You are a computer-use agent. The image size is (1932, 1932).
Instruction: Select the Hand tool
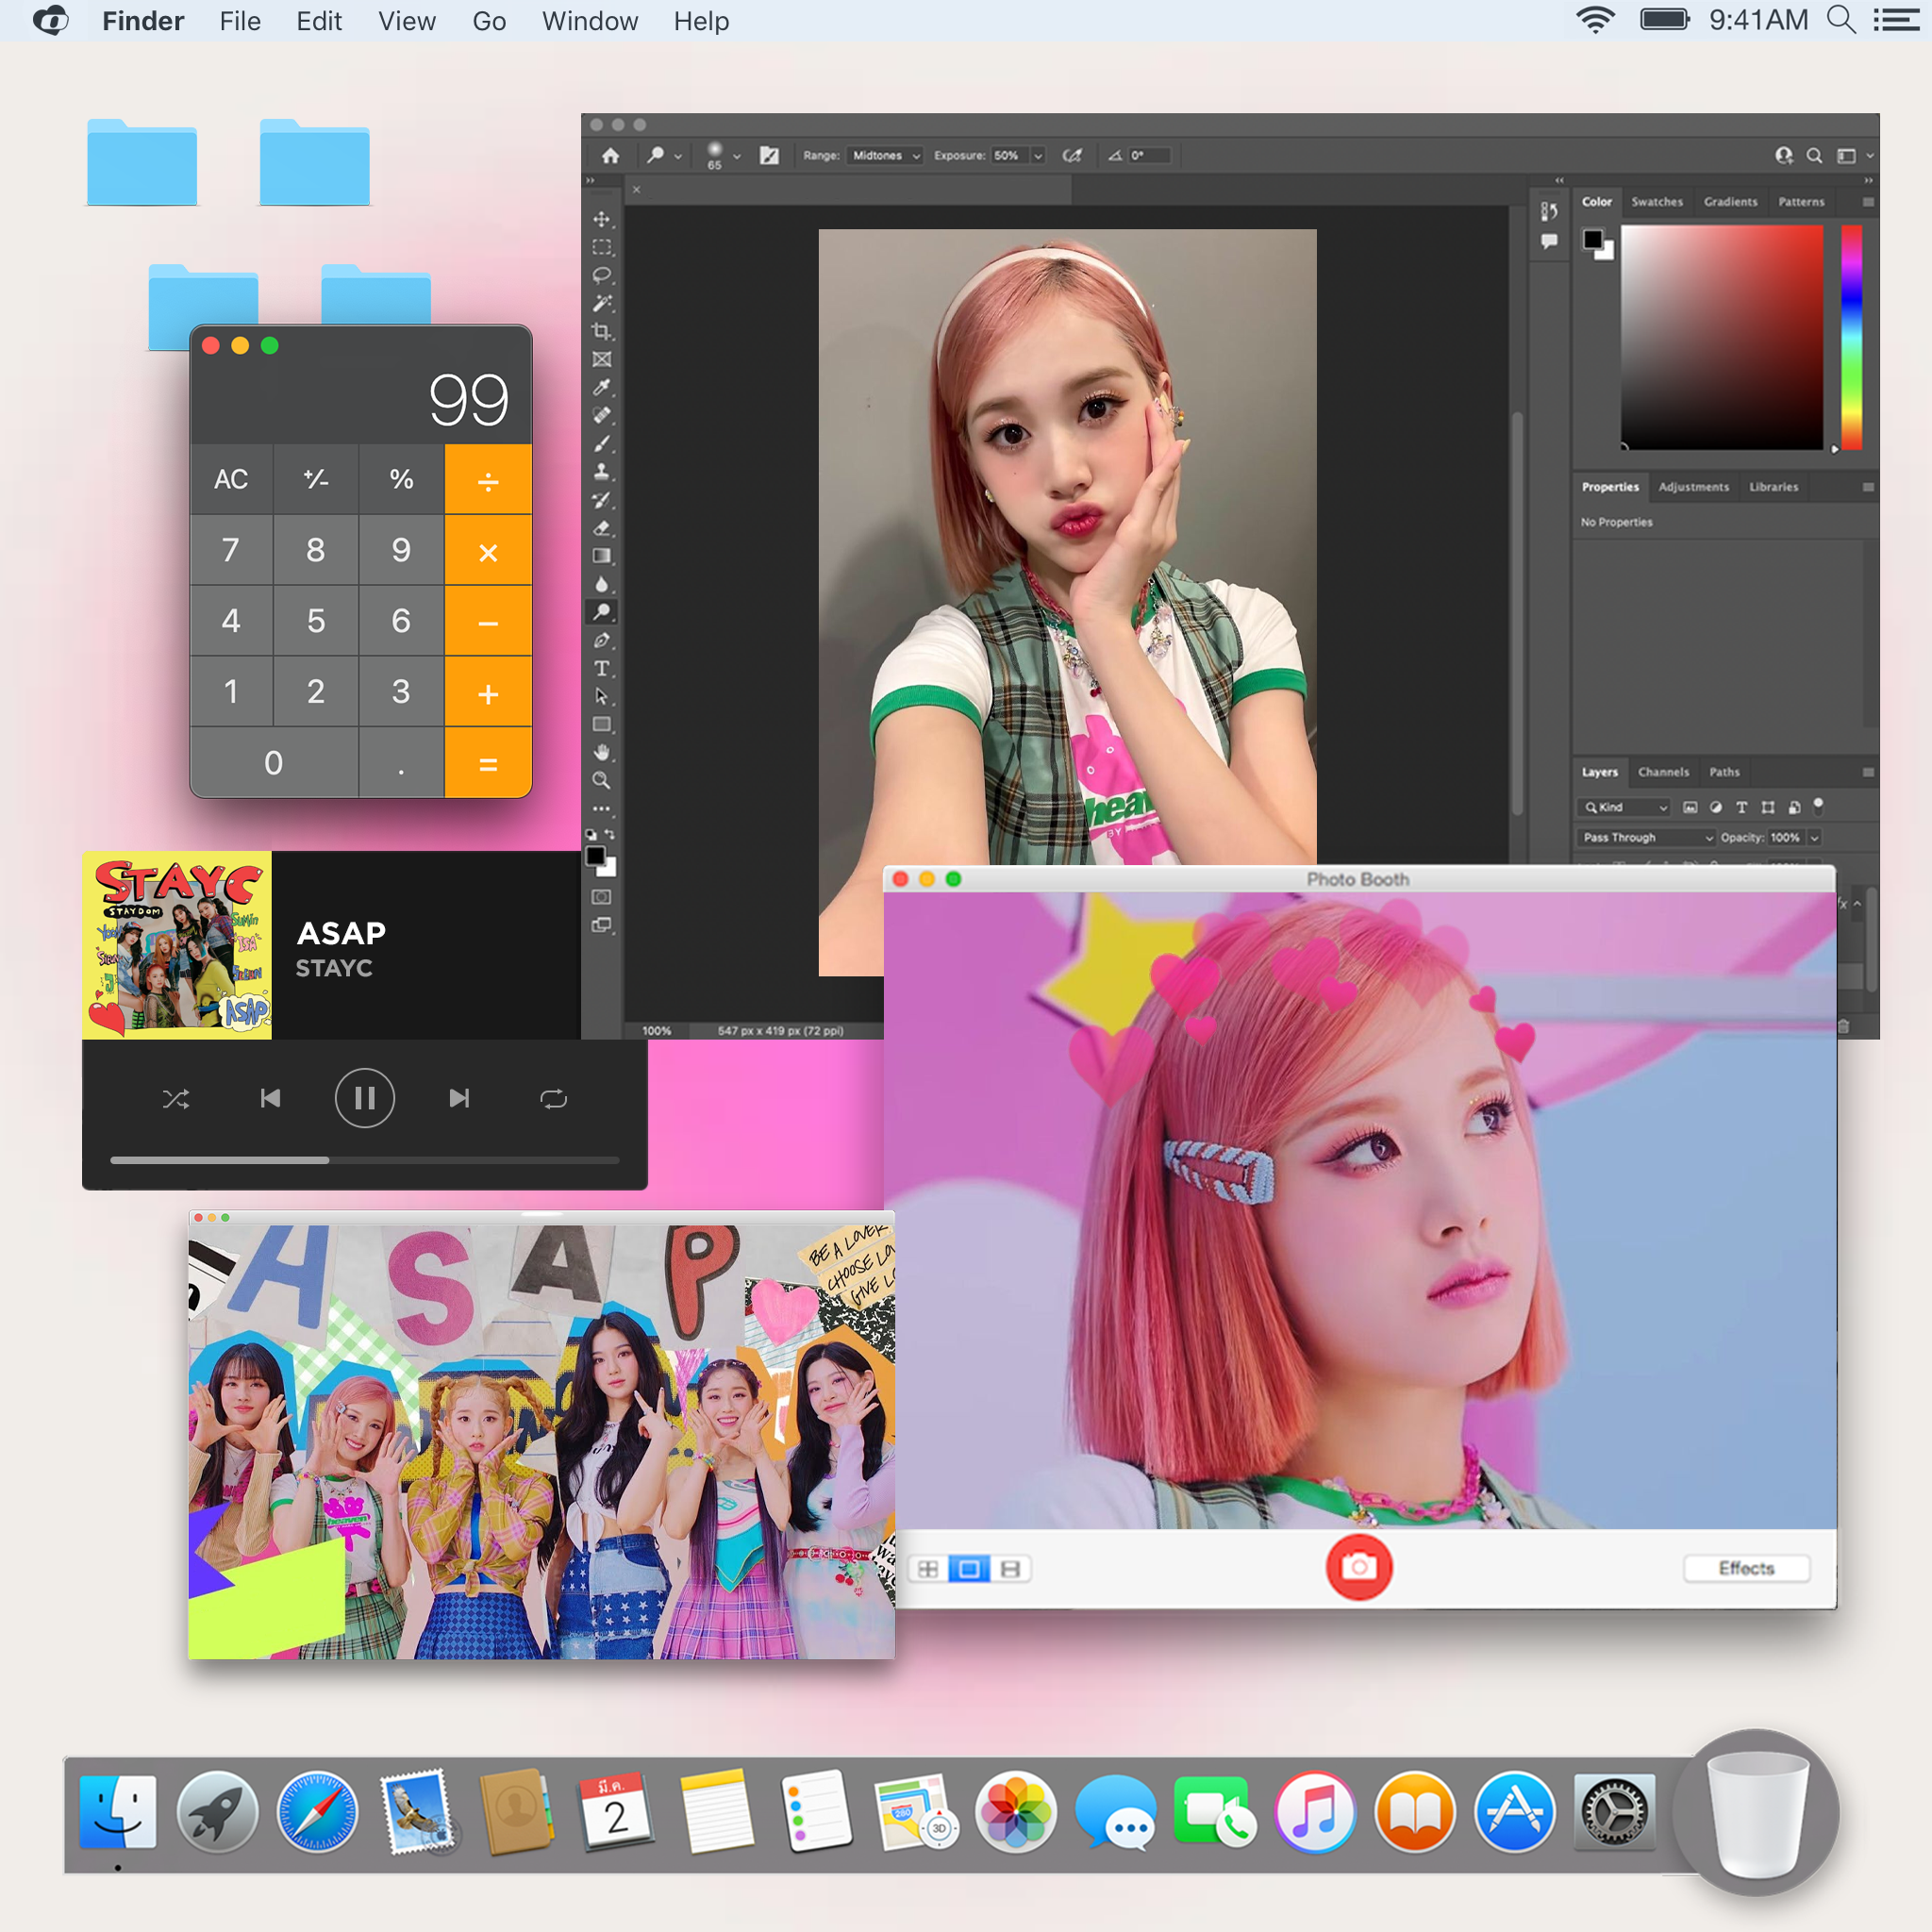click(x=601, y=752)
